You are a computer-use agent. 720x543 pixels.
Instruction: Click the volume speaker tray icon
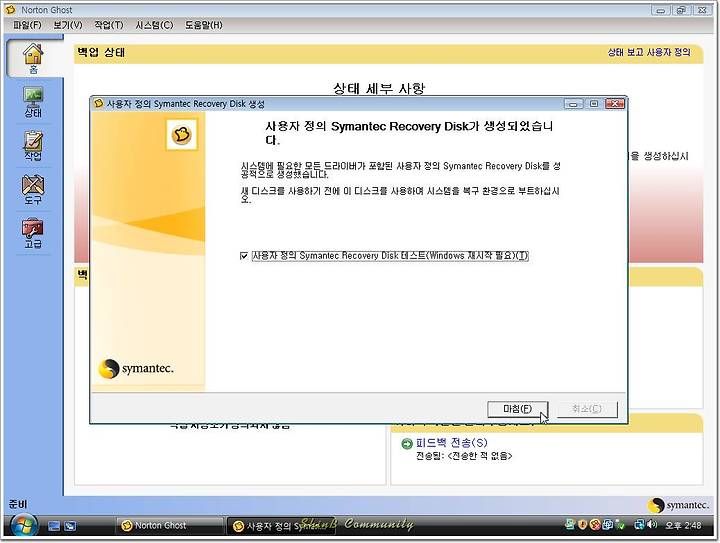point(652,525)
